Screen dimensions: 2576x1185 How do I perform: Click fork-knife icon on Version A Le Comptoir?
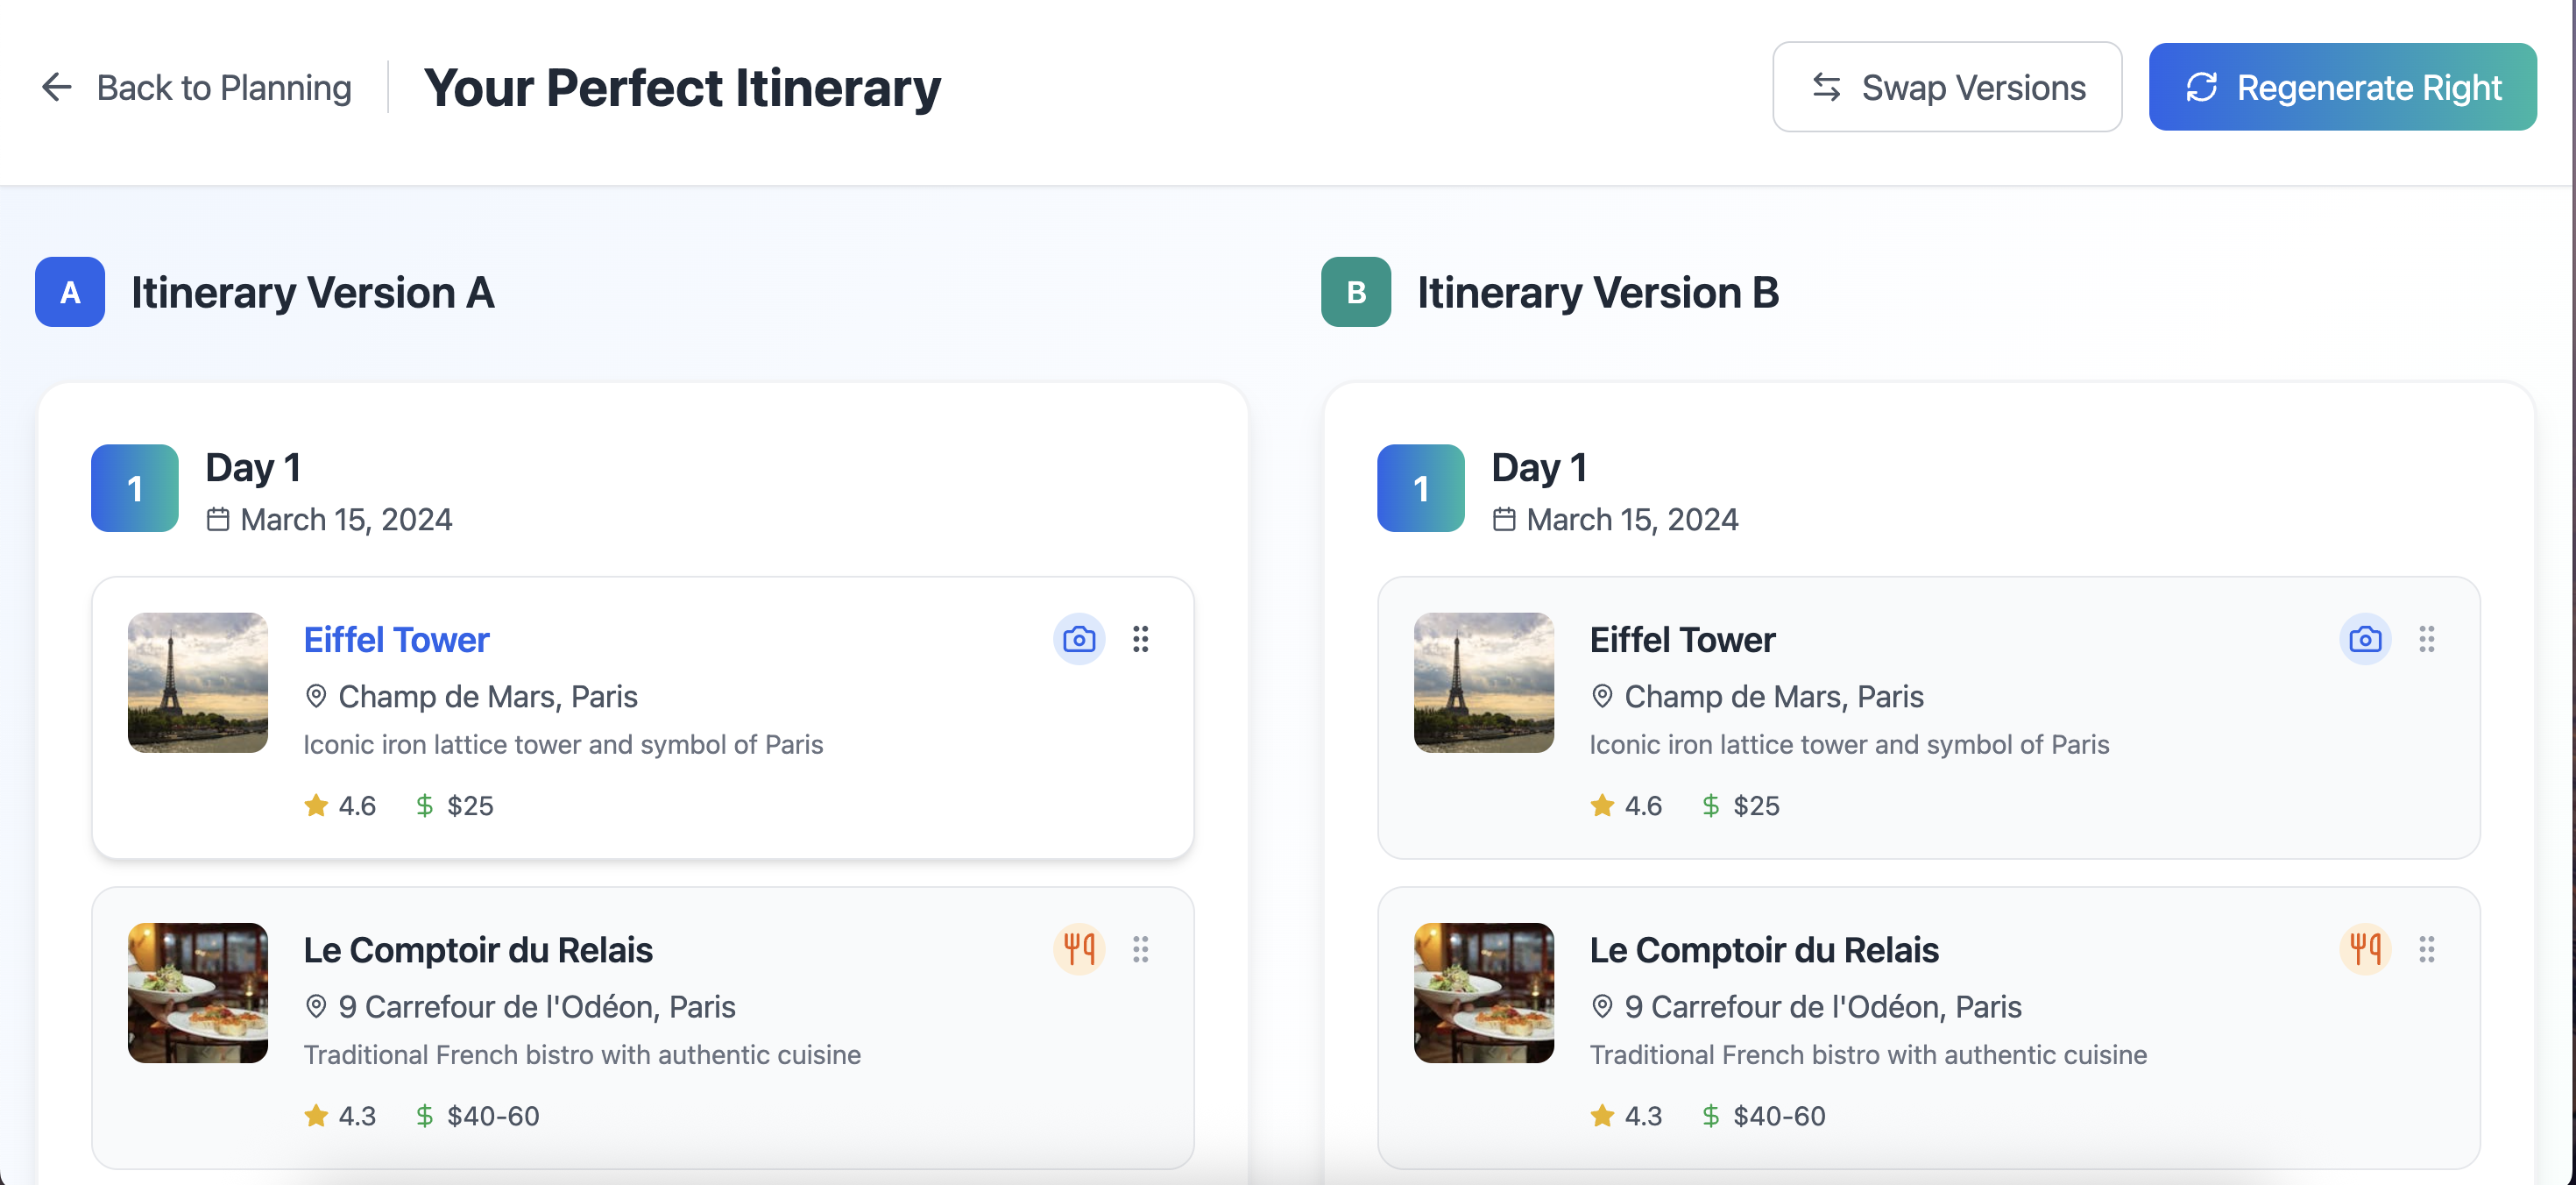(x=1078, y=948)
